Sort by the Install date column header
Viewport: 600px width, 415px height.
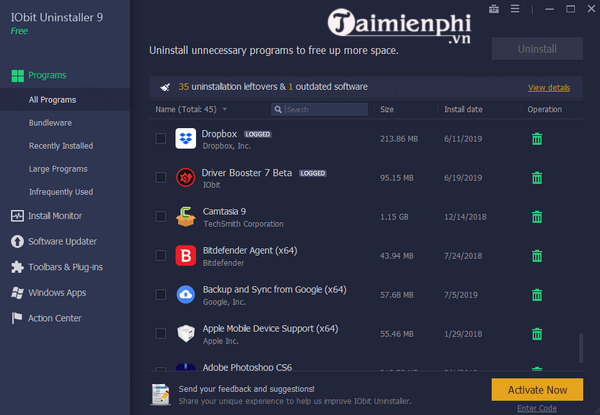[463, 109]
